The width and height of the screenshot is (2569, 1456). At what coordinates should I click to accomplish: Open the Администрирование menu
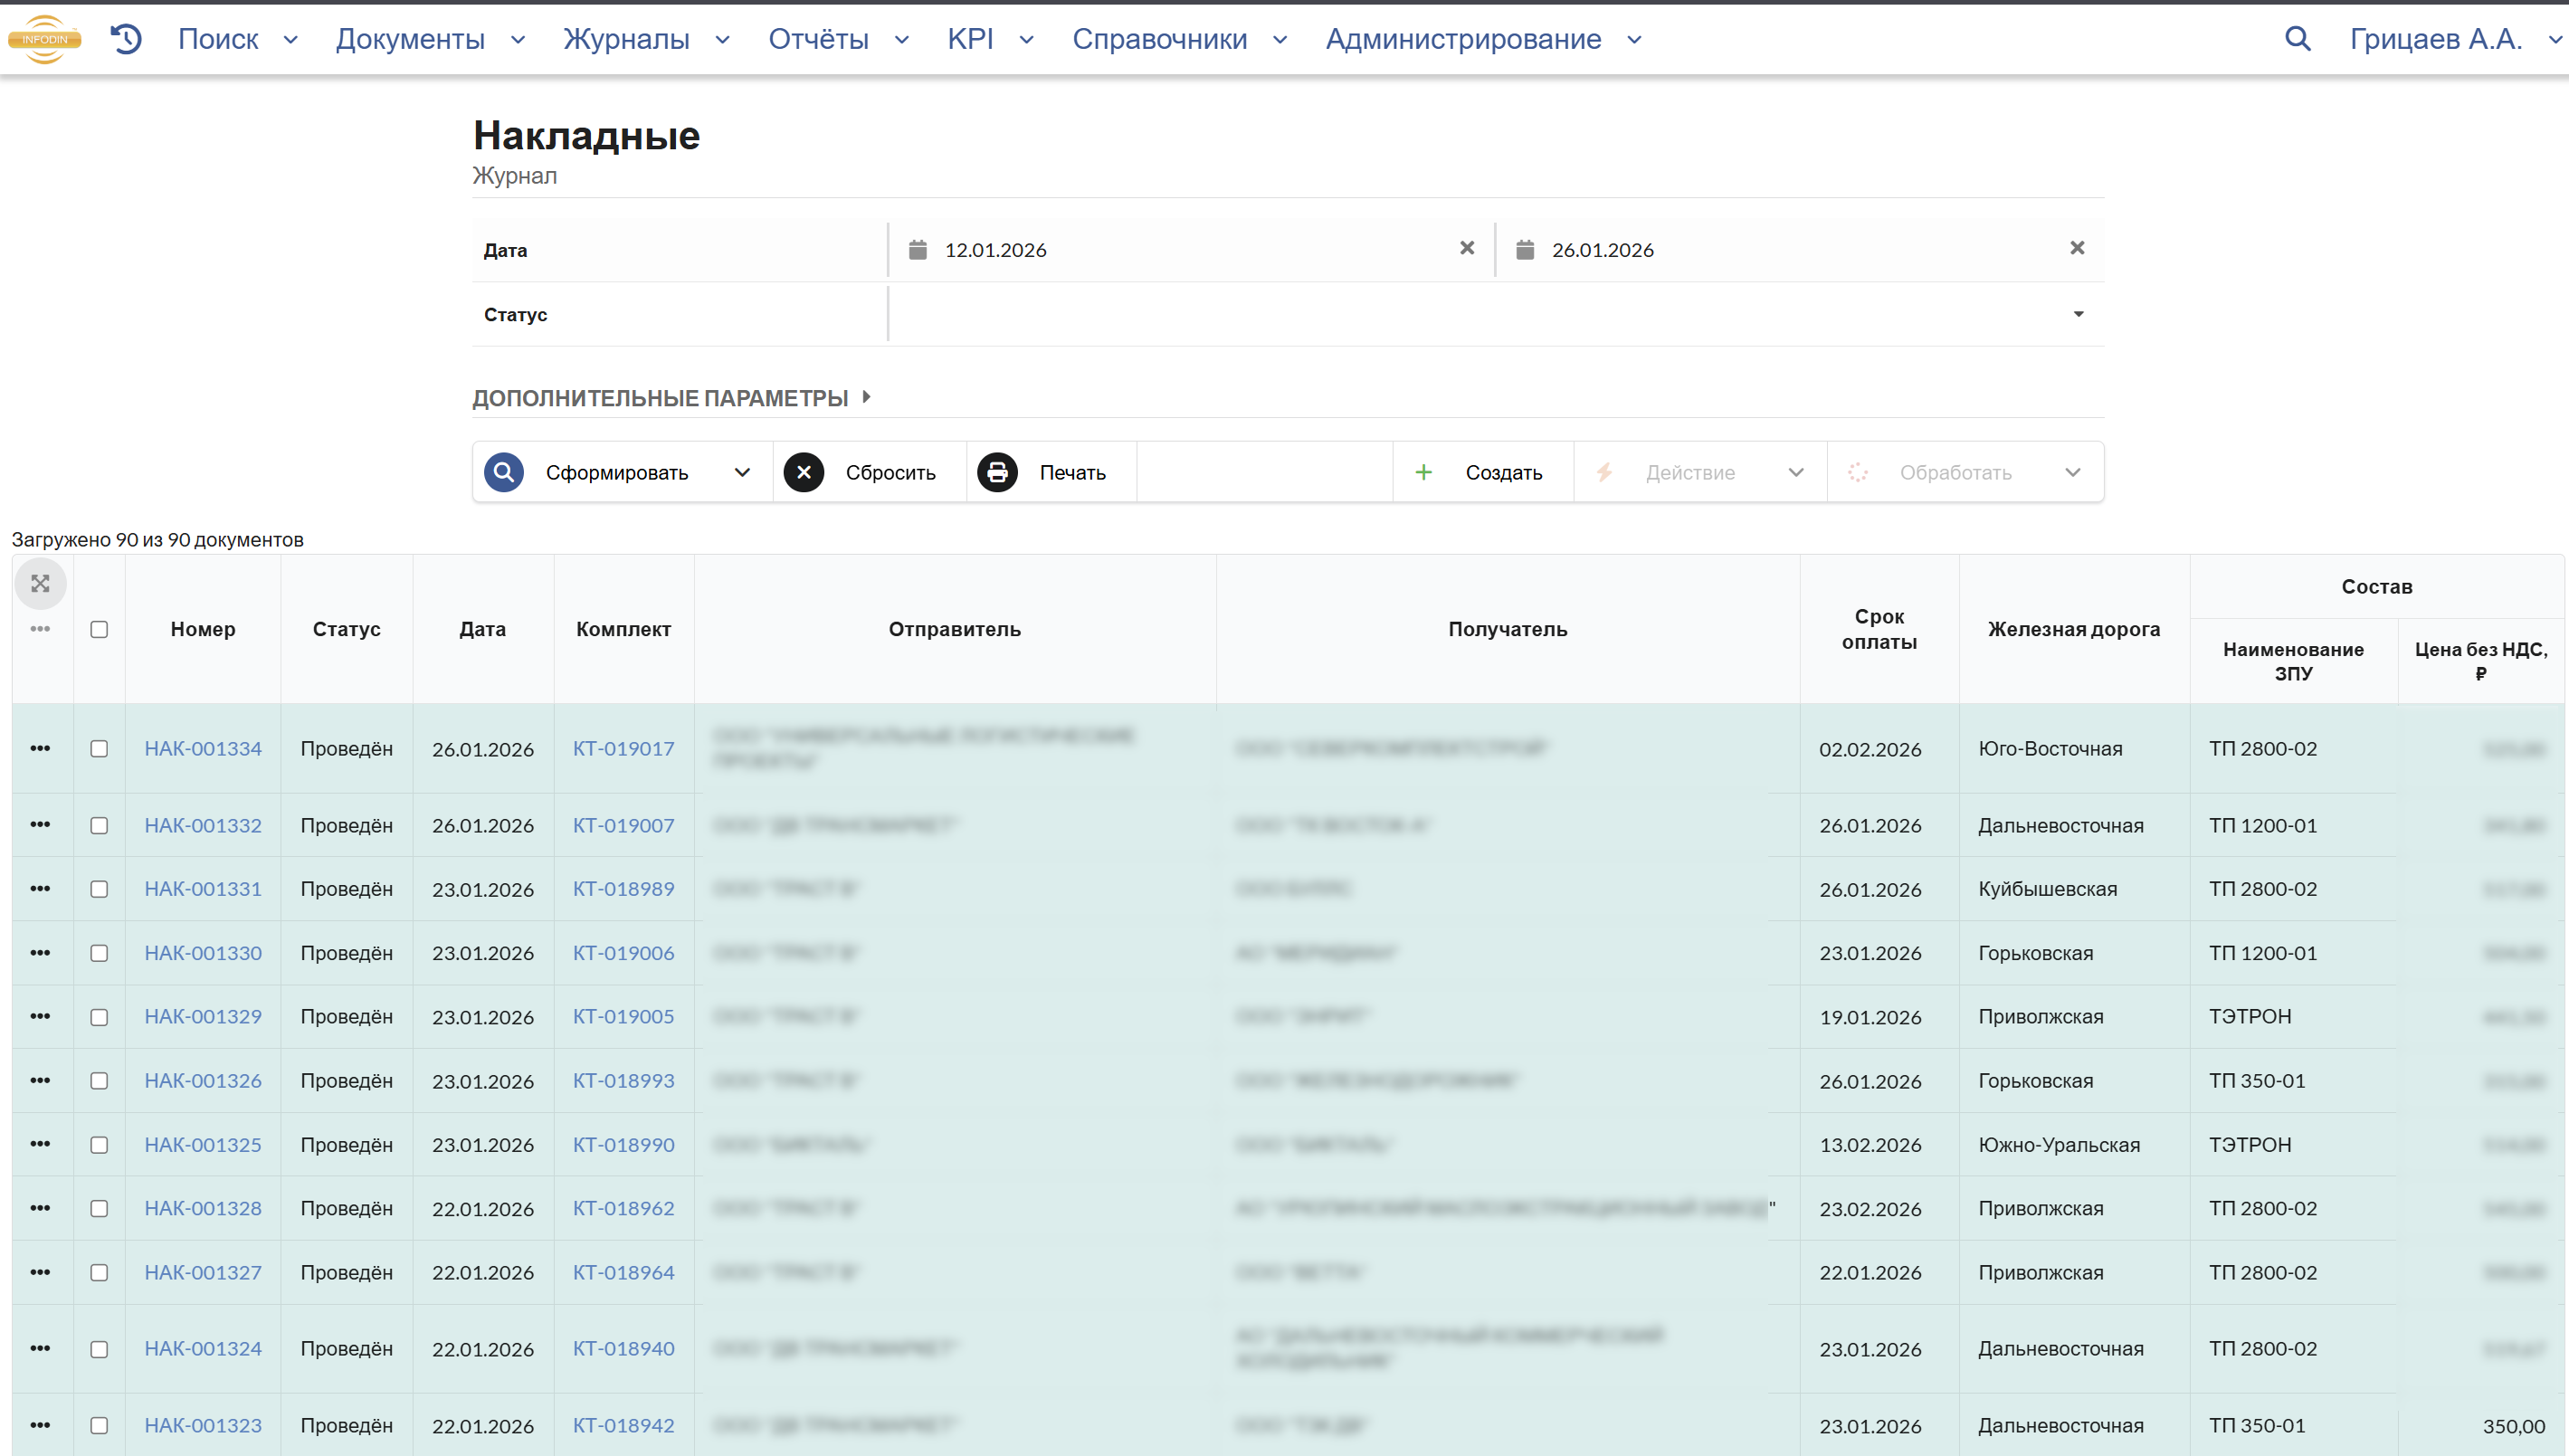(x=1484, y=39)
